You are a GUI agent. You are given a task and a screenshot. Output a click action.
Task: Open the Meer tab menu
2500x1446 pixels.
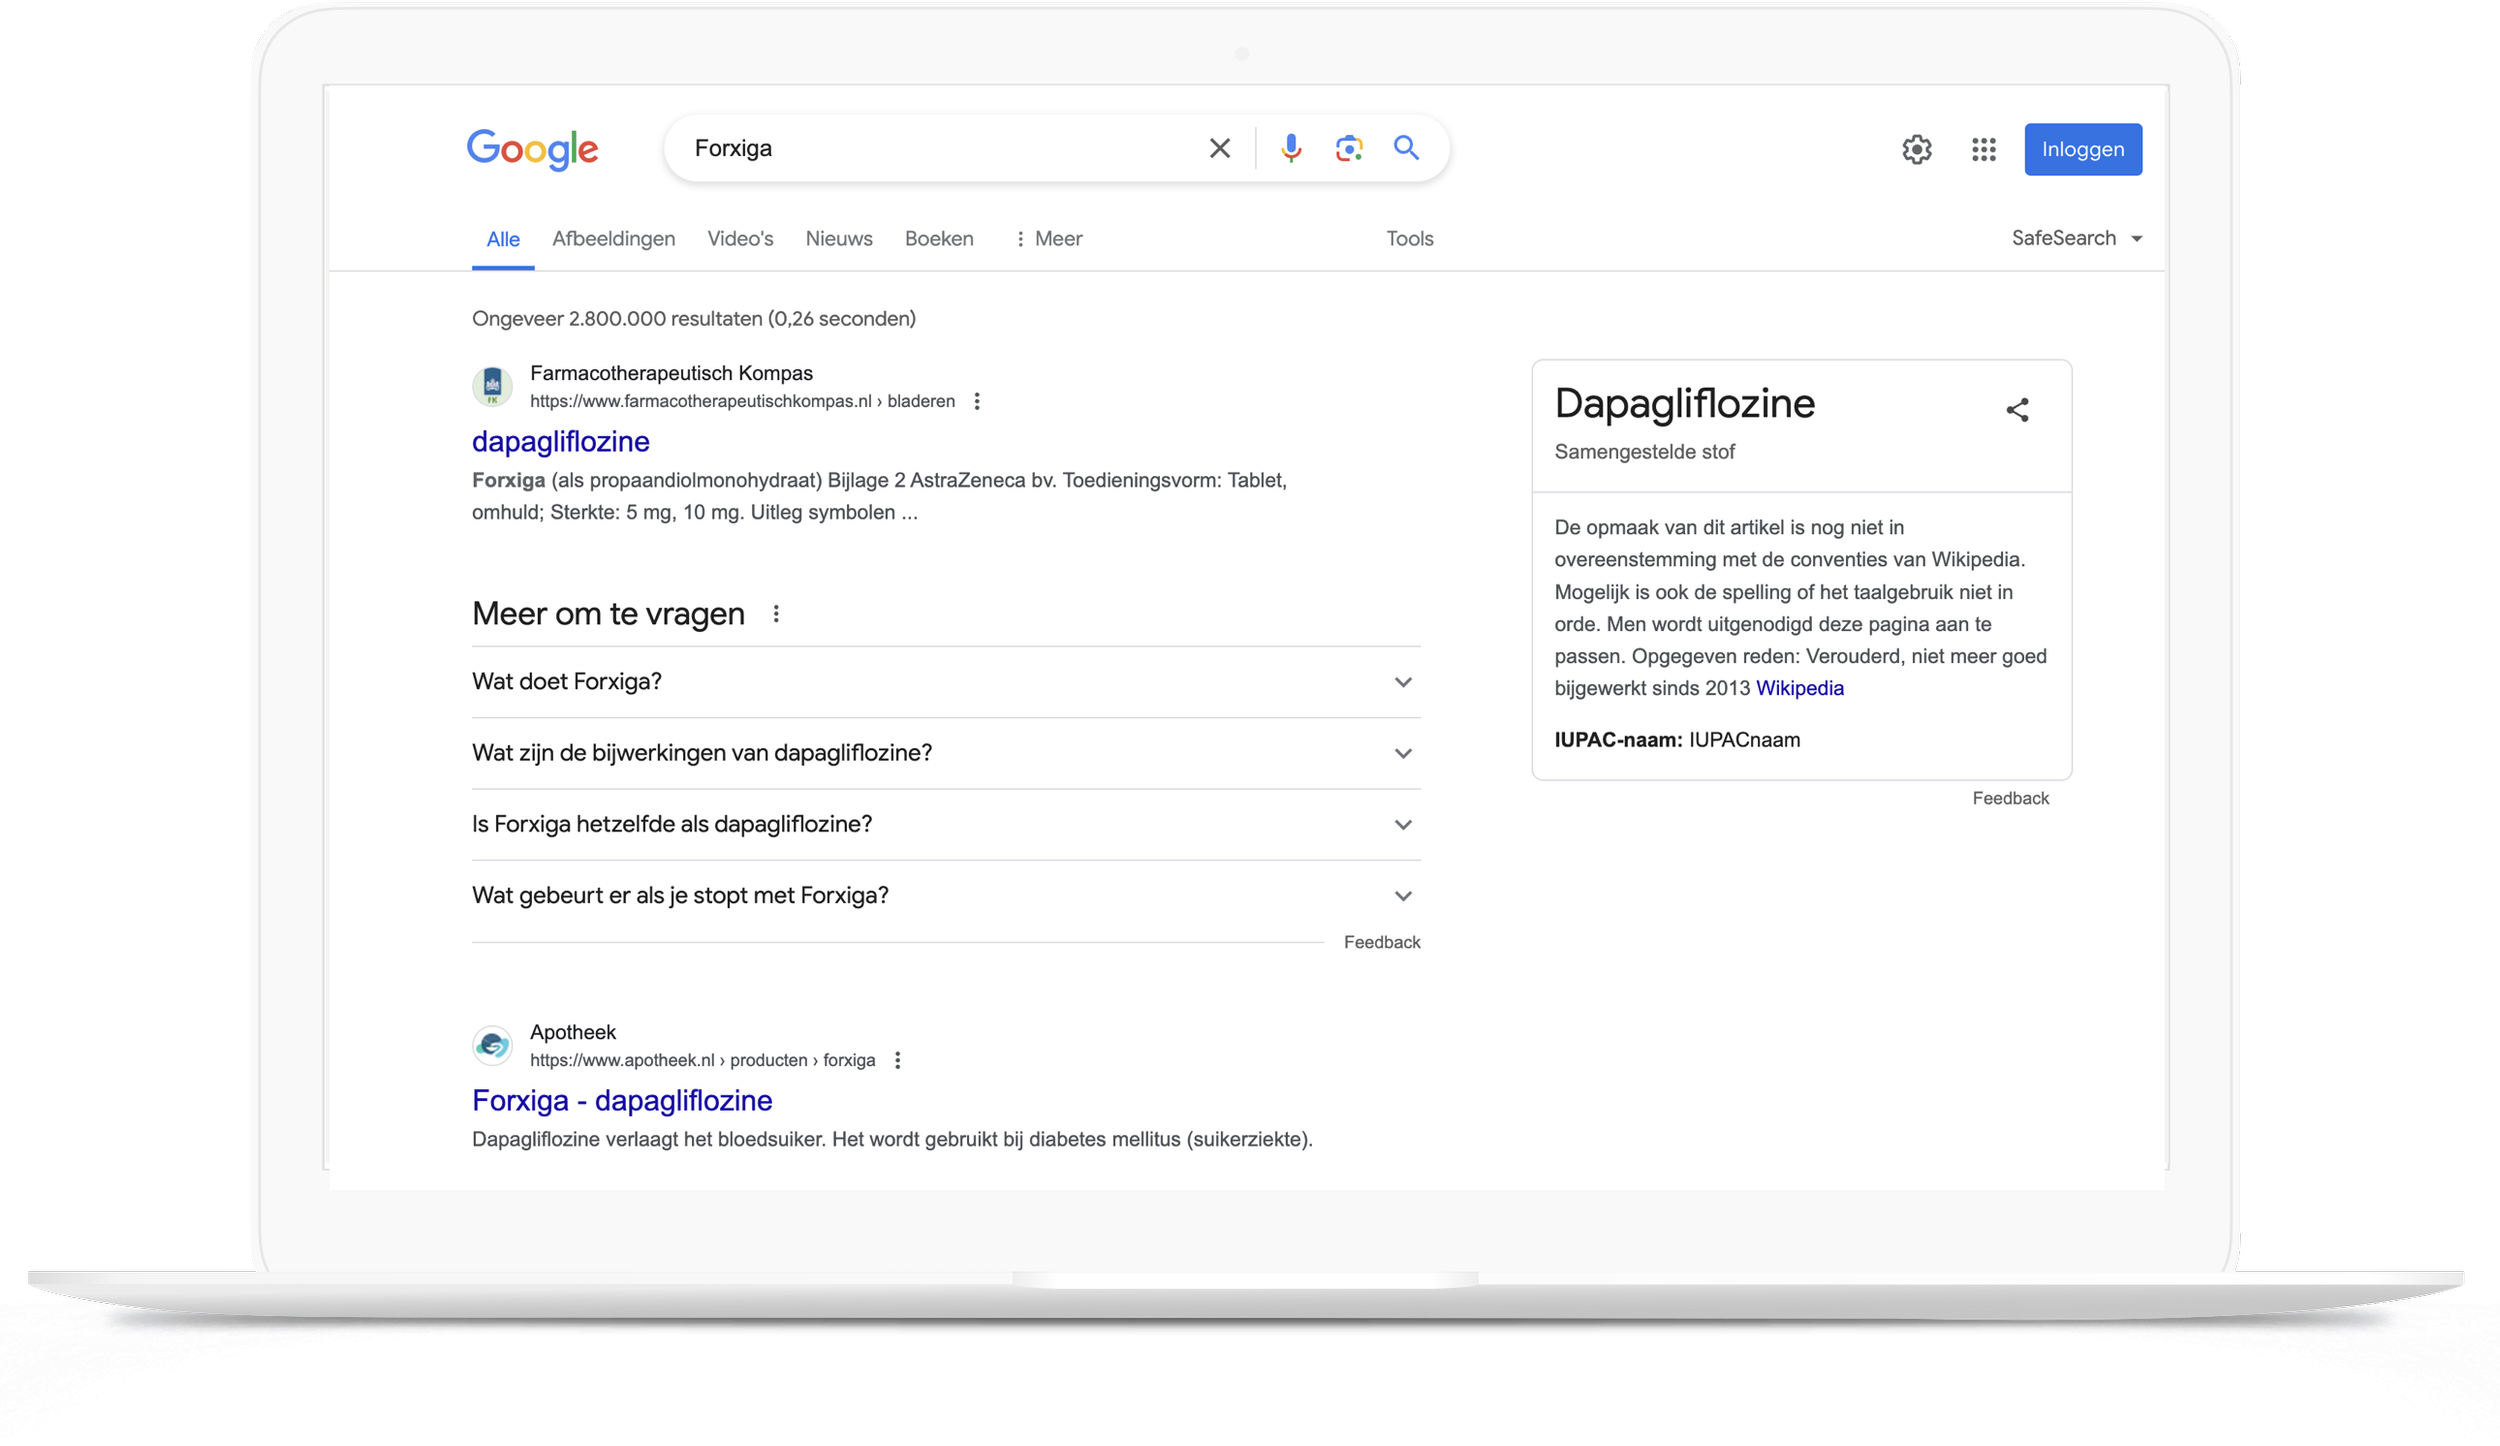(x=1048, y=239)
